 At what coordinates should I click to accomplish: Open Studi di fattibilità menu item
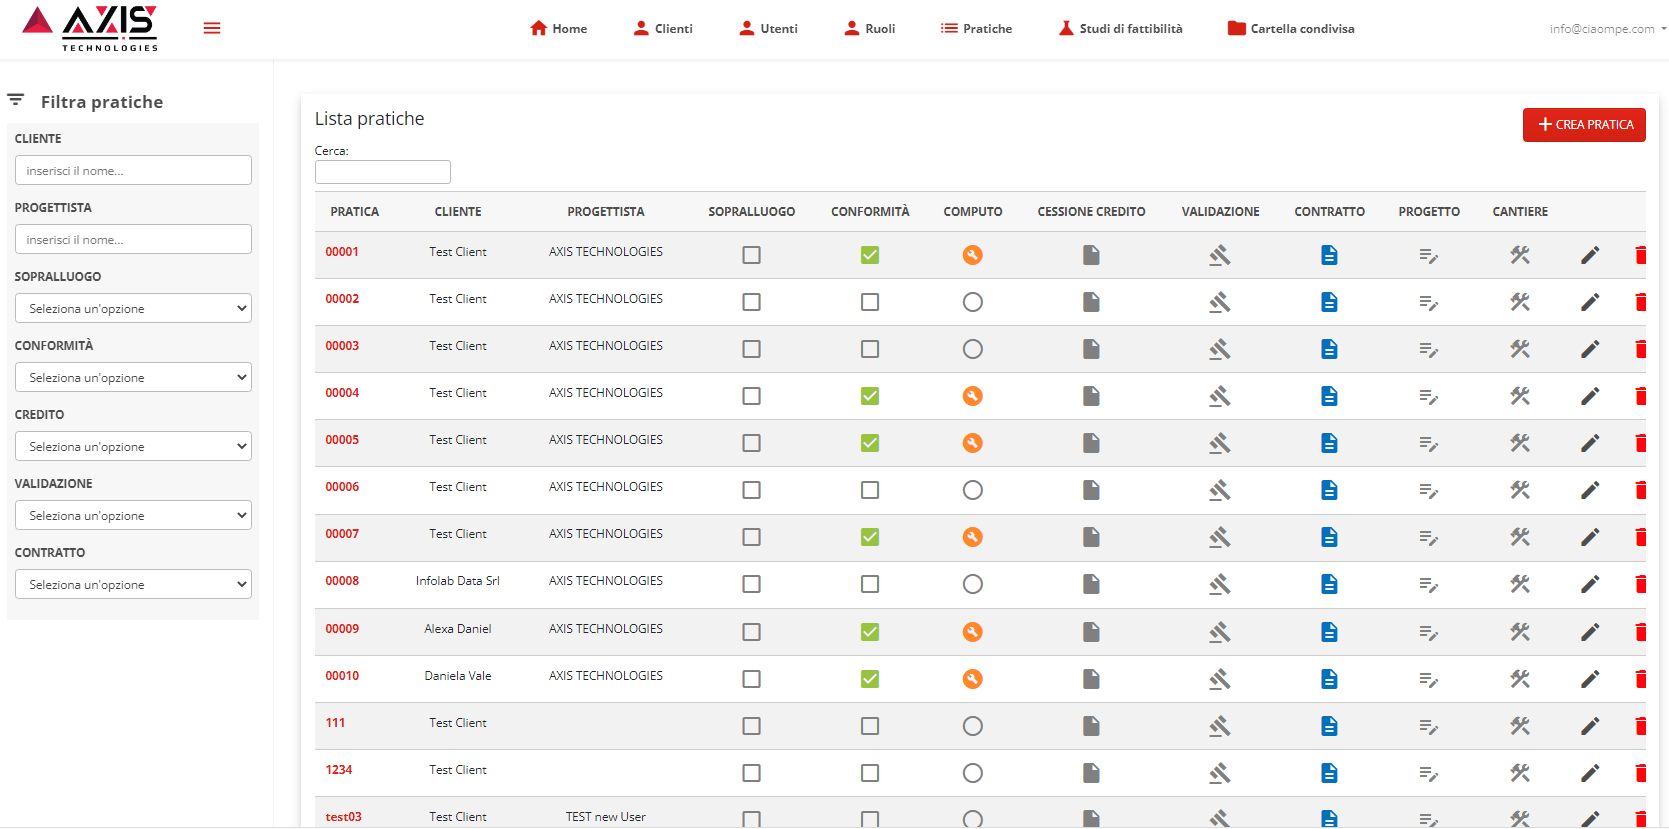1120,29
